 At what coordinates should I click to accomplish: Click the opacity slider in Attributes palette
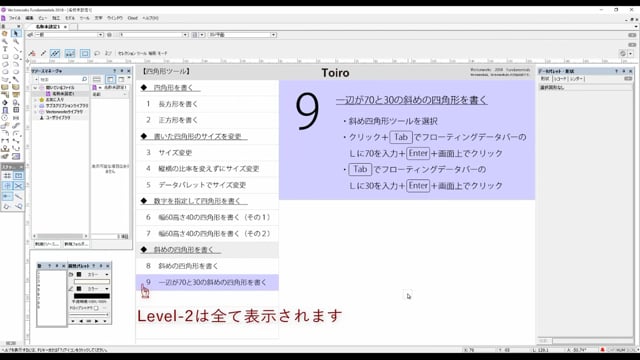(x=89, y=314)
